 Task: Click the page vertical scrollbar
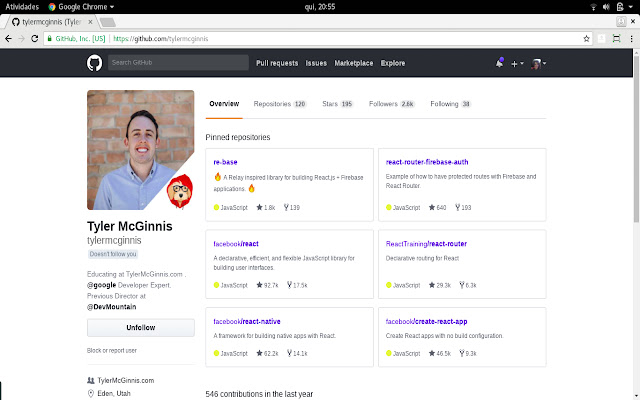(636, 139)
